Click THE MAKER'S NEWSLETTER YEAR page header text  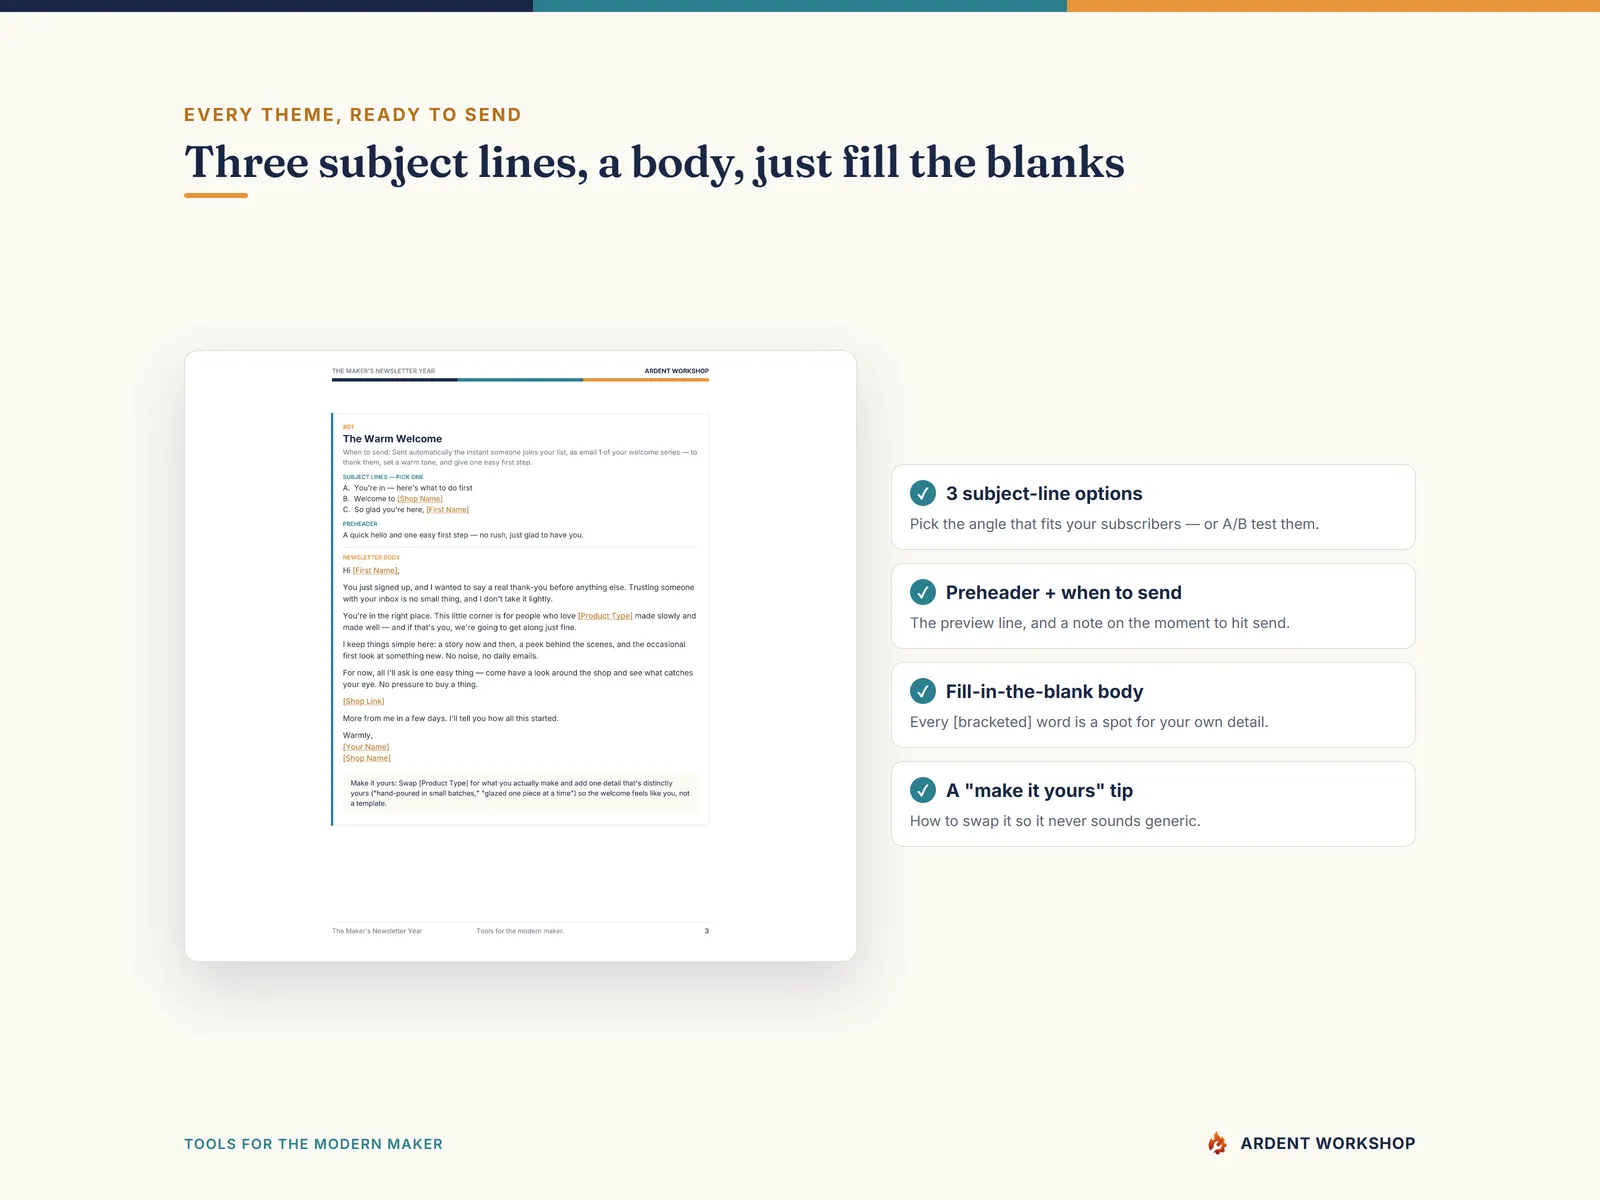(383, 371)
